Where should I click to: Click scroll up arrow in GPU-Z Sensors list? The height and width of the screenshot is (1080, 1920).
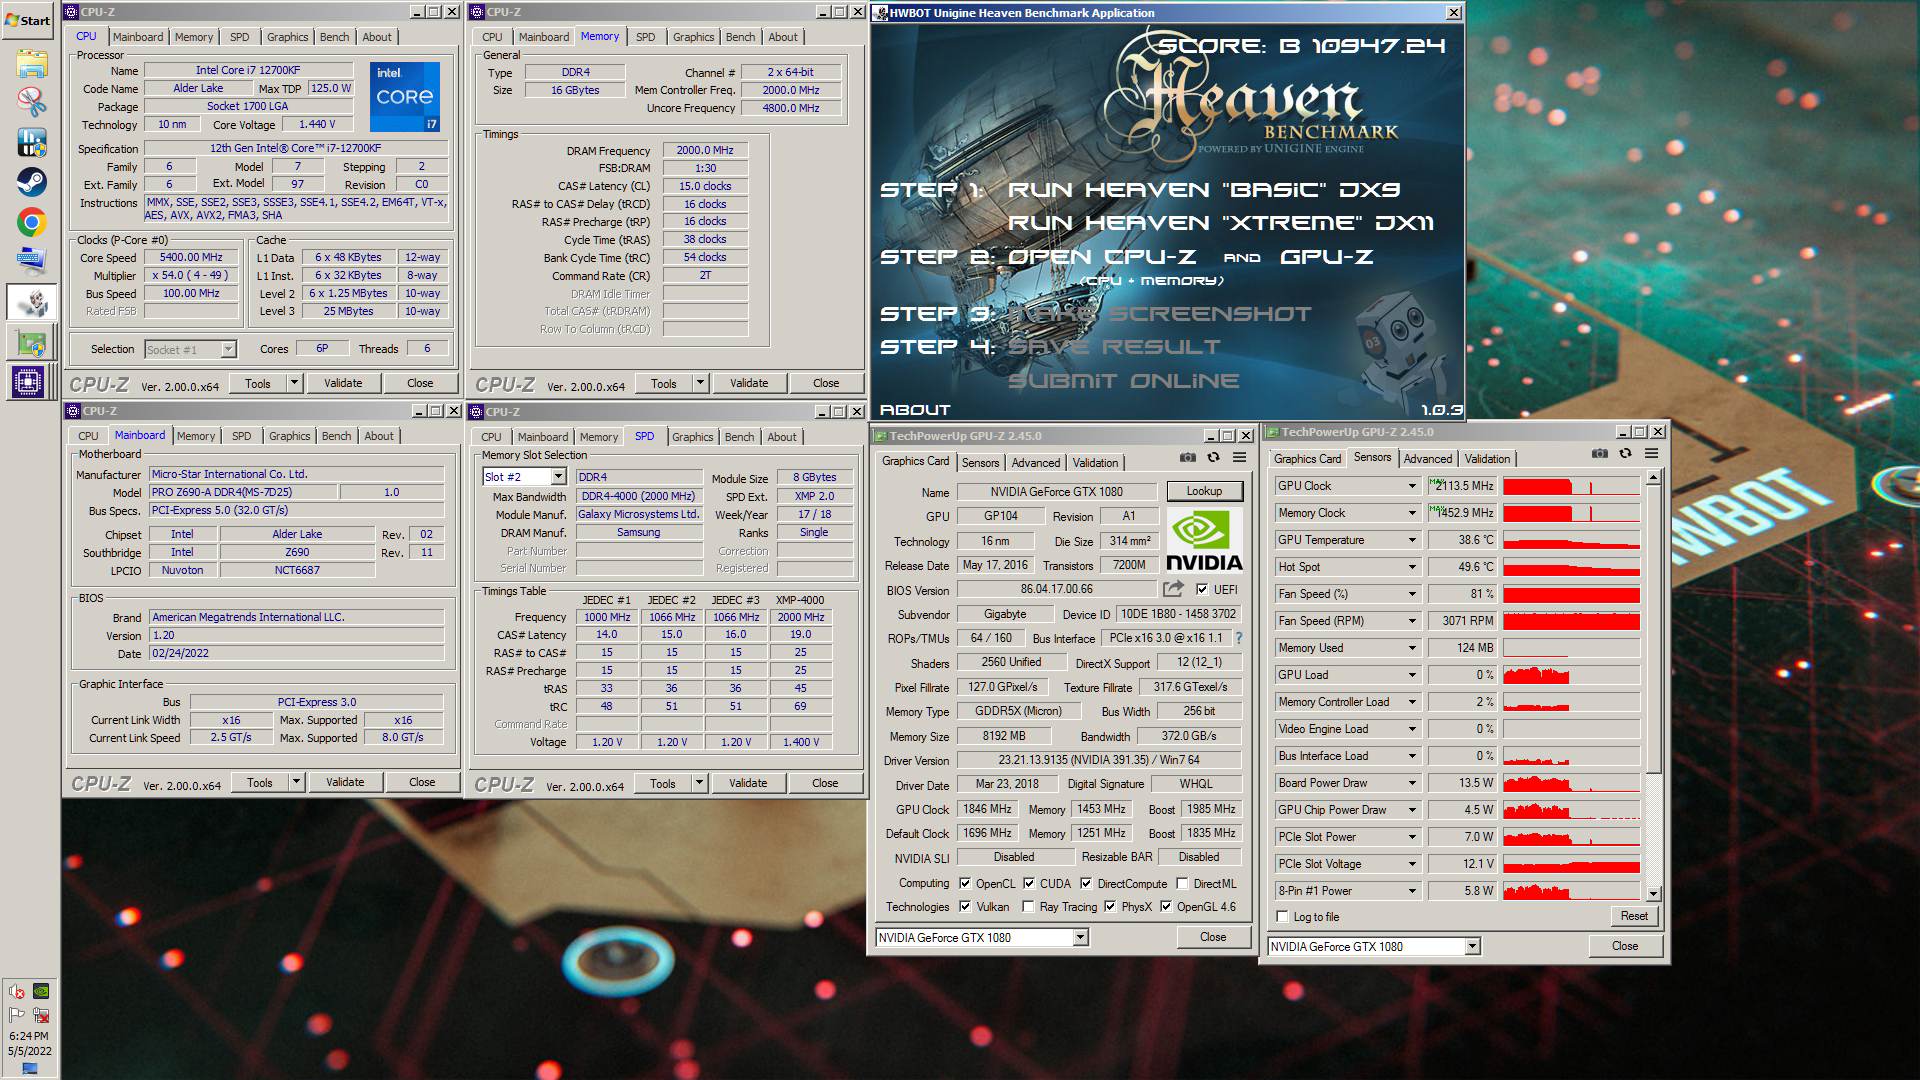tap(1653, 477)
